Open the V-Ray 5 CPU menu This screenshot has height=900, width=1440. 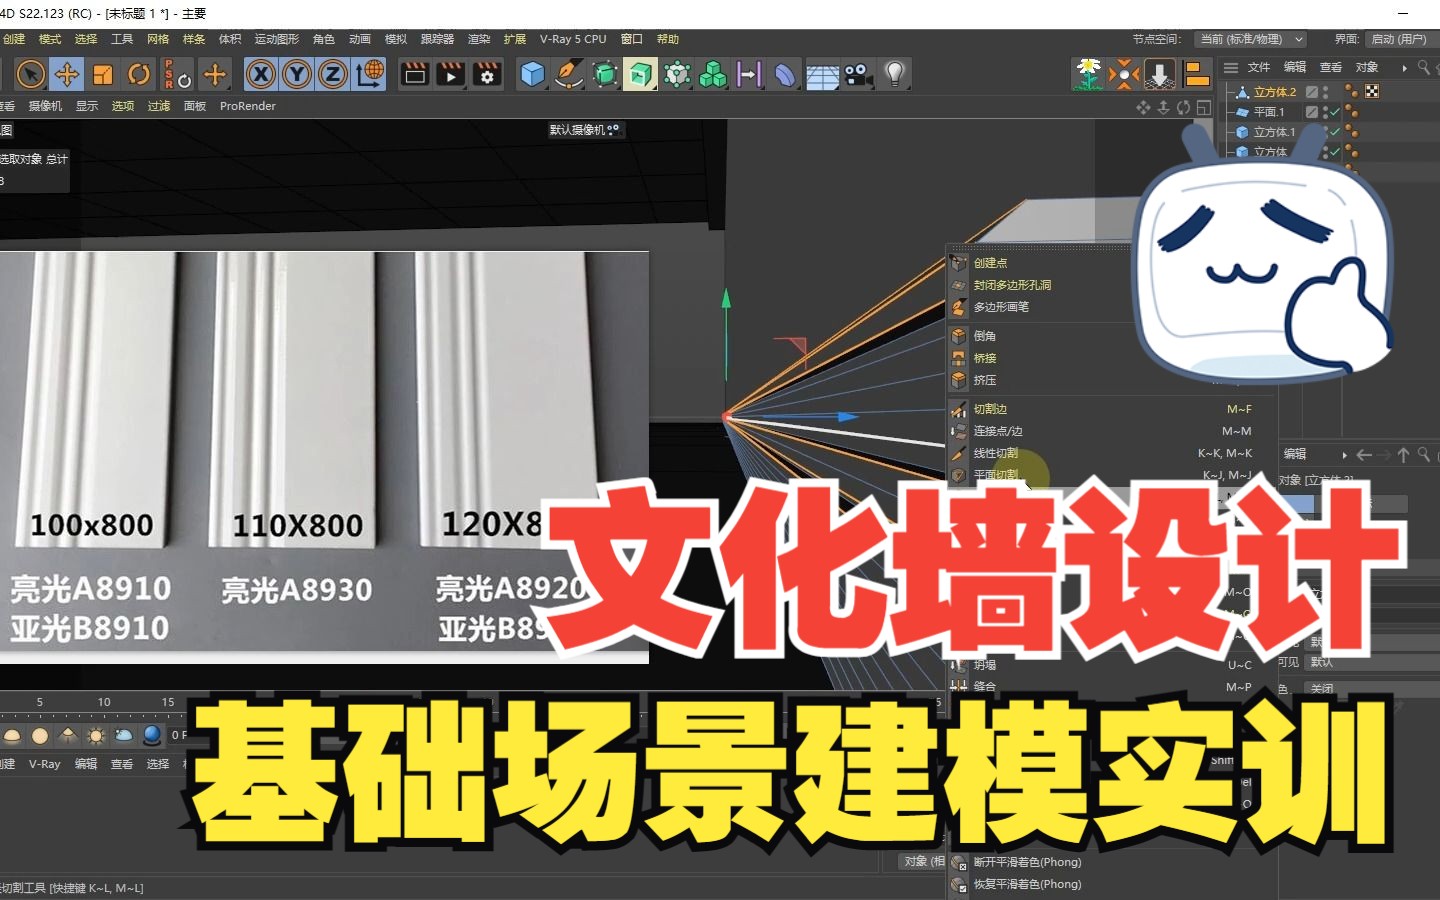(x=573, y=39)
